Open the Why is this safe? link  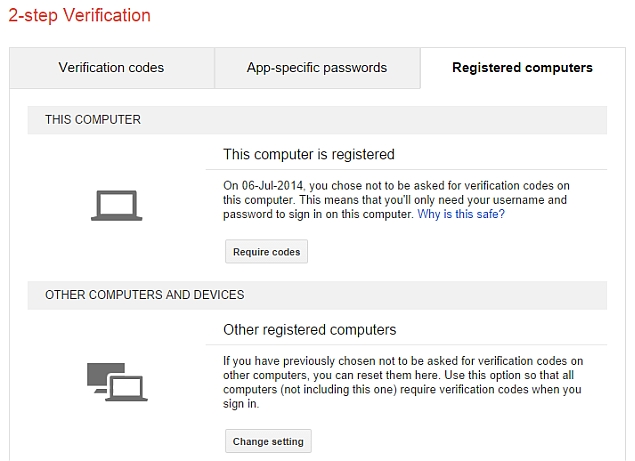point(461,214)
